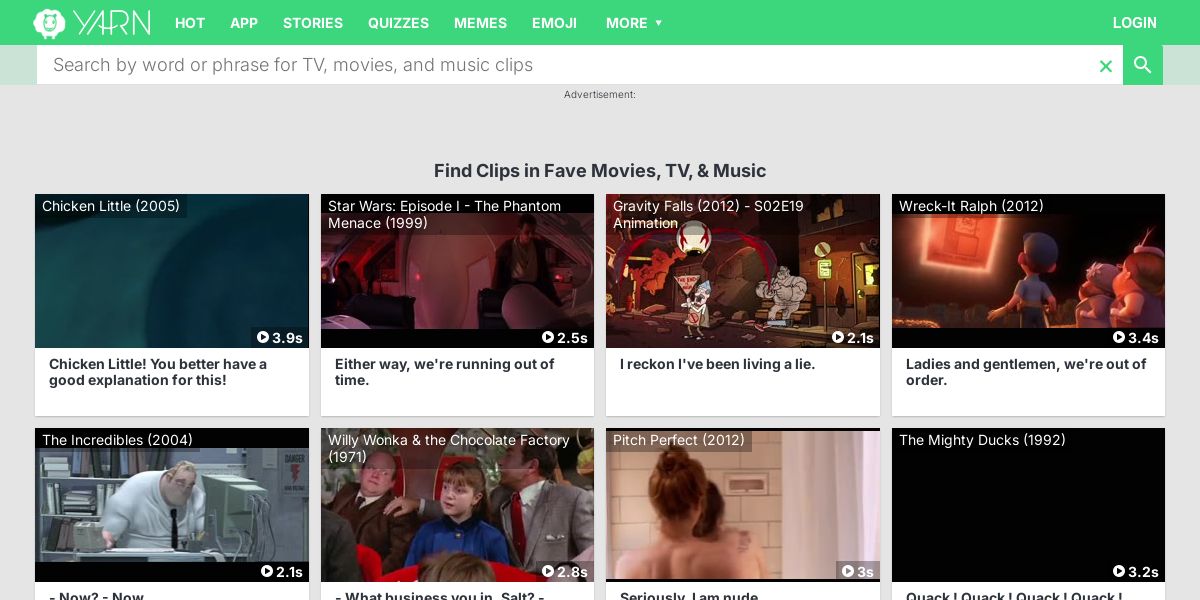Go to the STORIES section
The image size is (1200, 600).
tap(313, 23)
